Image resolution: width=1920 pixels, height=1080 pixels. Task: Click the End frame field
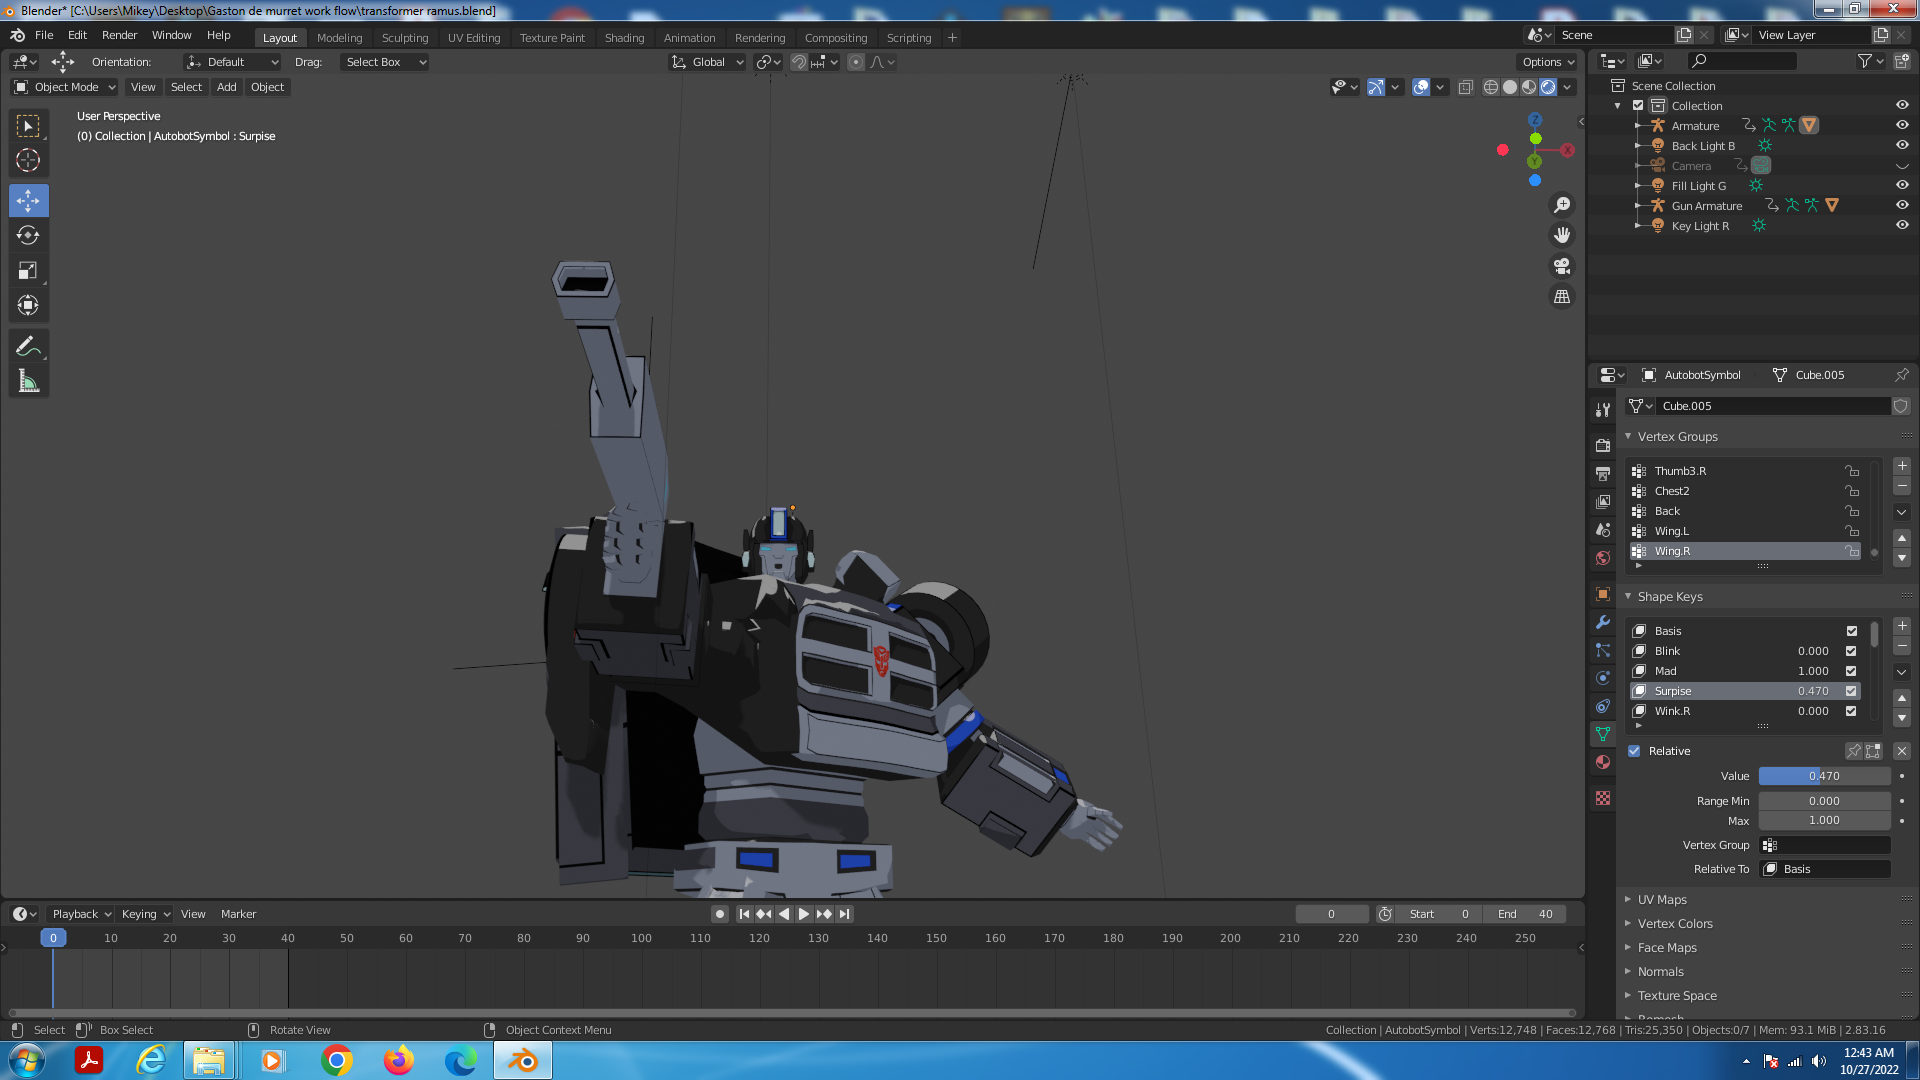click(x=1525, y=914)
